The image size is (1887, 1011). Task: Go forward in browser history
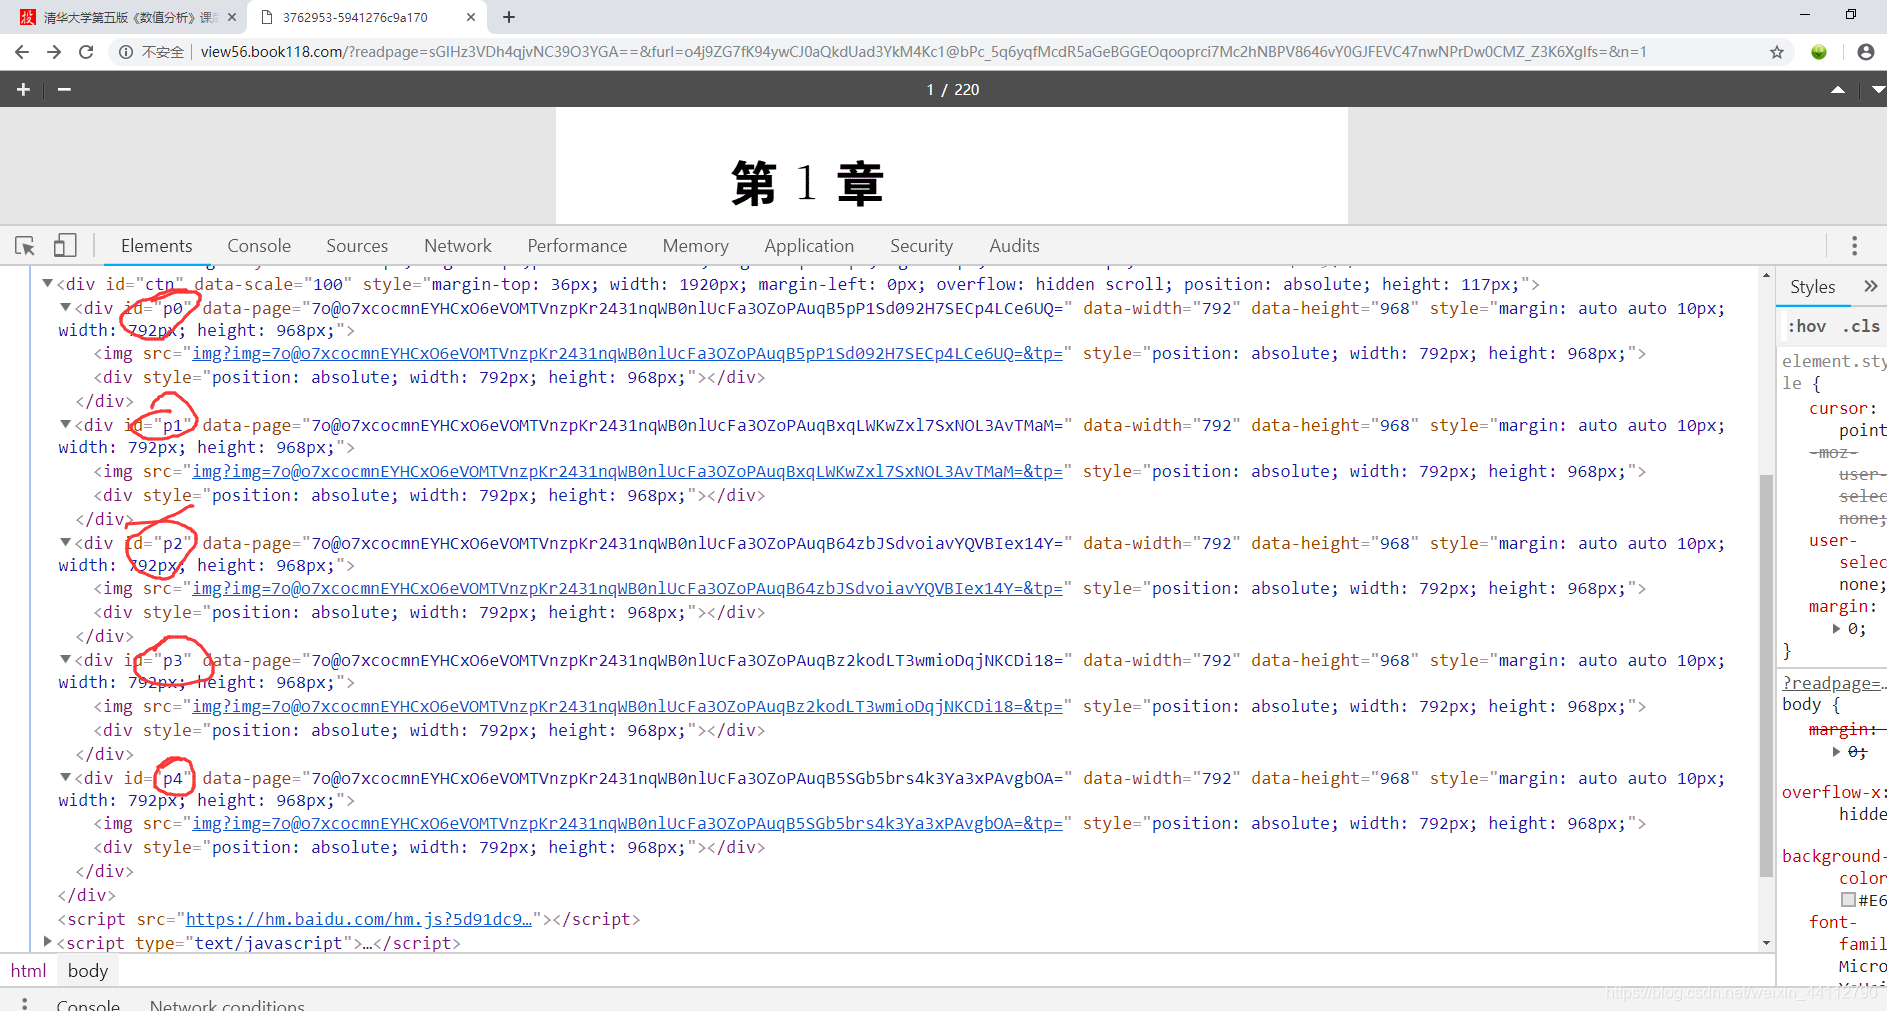(x=54, y=52)
